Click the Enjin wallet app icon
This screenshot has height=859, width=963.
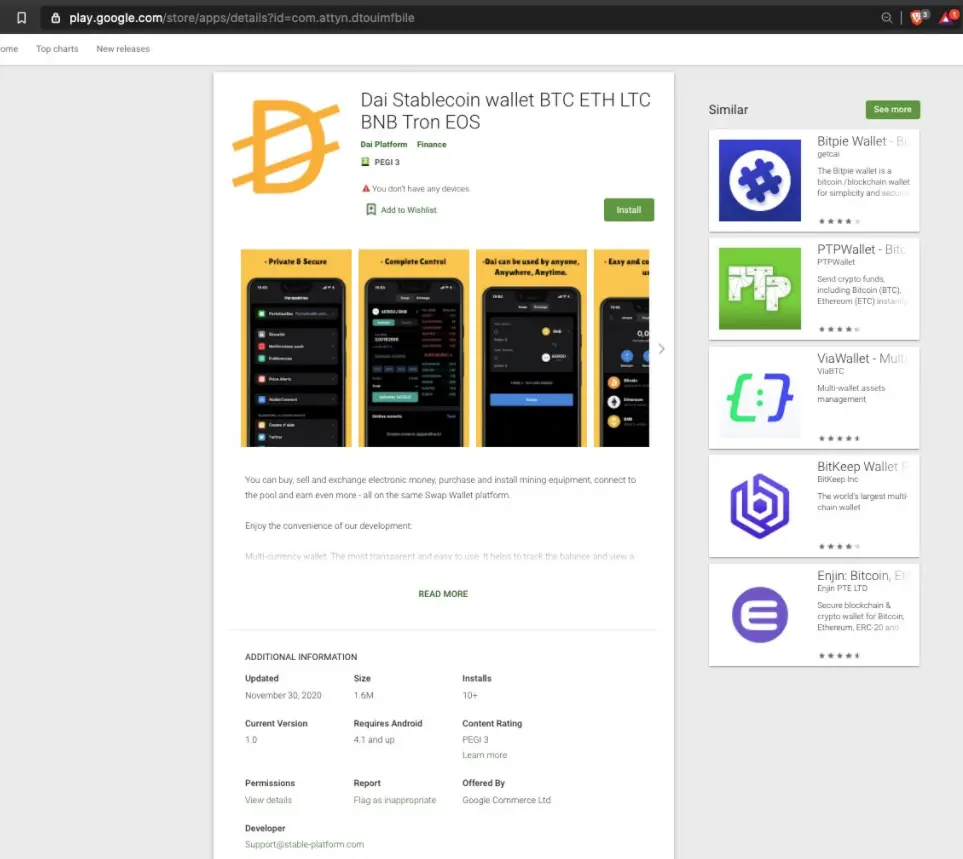pyautogui.click(x=760, y=615)
